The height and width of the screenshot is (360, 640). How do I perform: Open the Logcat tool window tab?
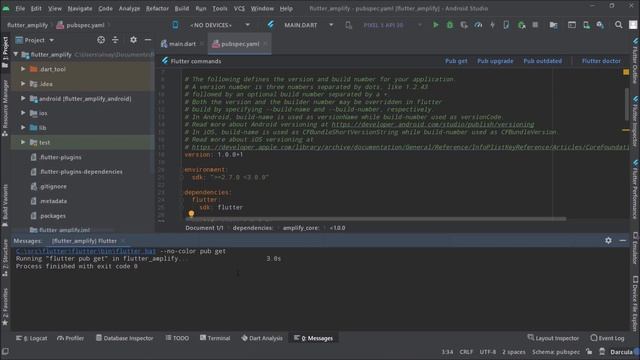click(x=31, y=338)
